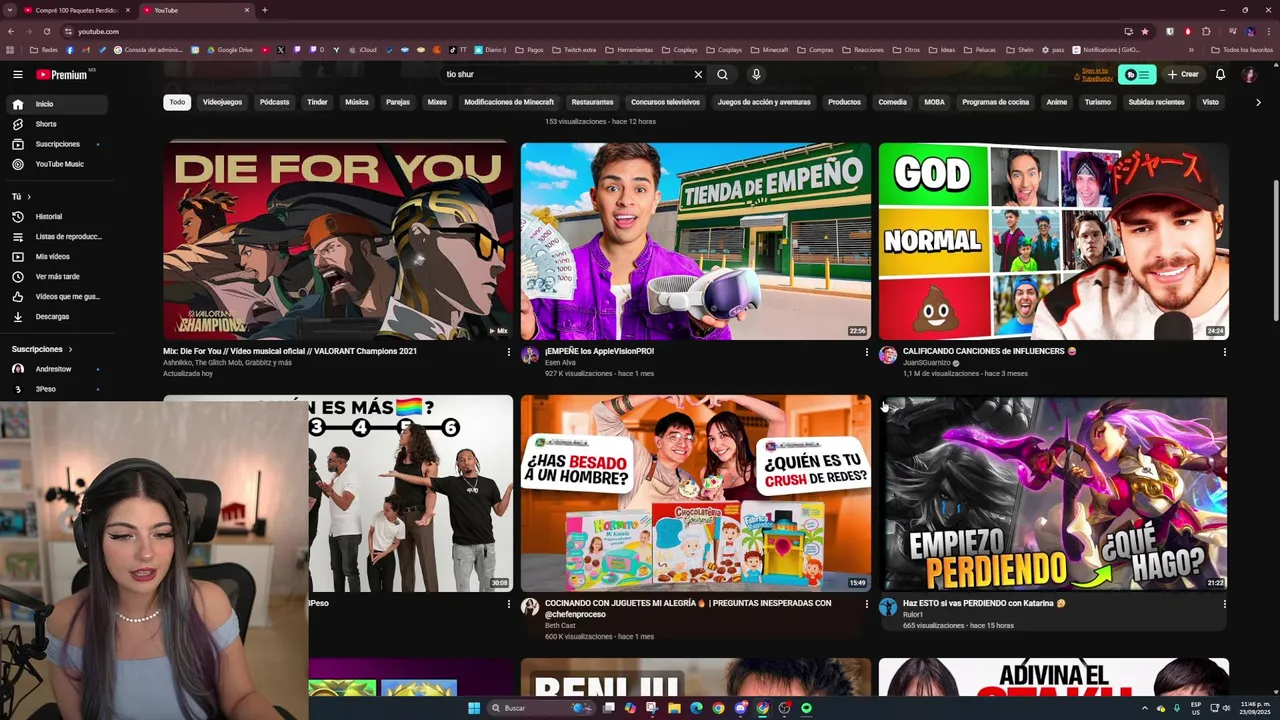Open the JuanSGuarnizo channel avatar
The image size is (1280, 720).
tap(888, 355)
